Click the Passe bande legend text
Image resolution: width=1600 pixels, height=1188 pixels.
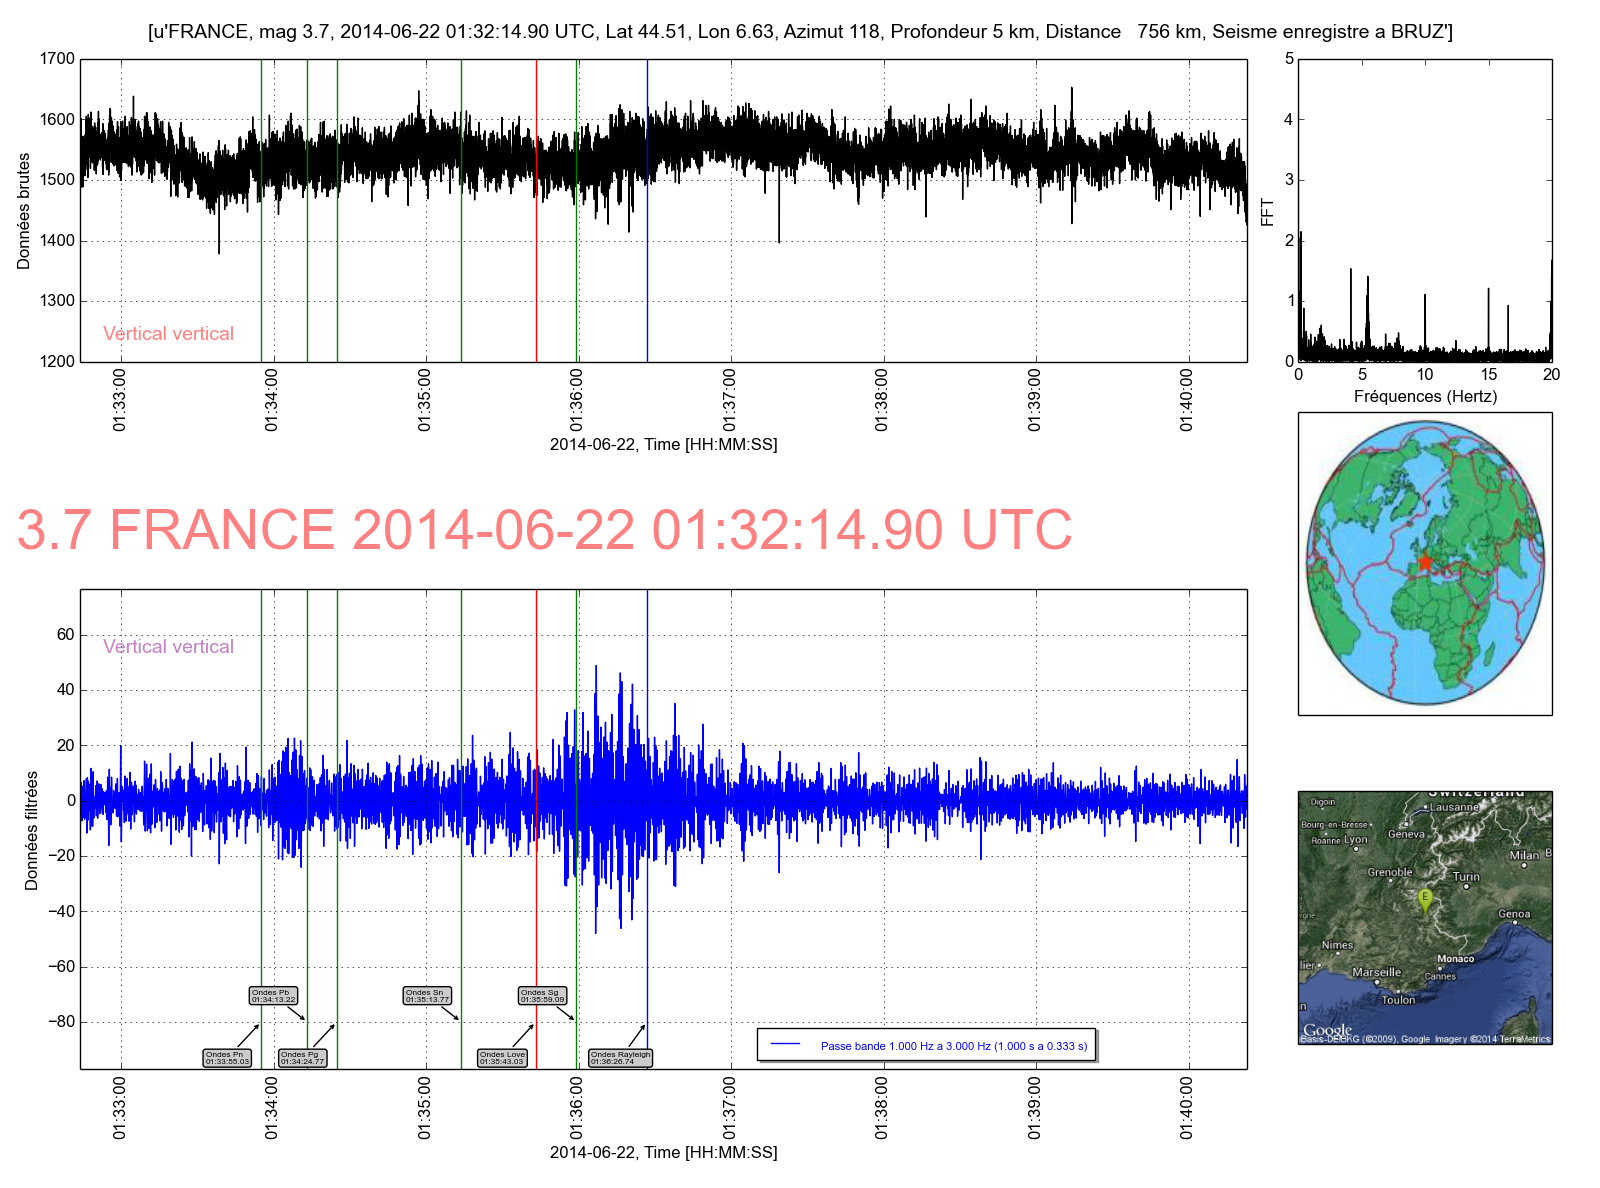pyautogui.click(x=953, y=1046)
